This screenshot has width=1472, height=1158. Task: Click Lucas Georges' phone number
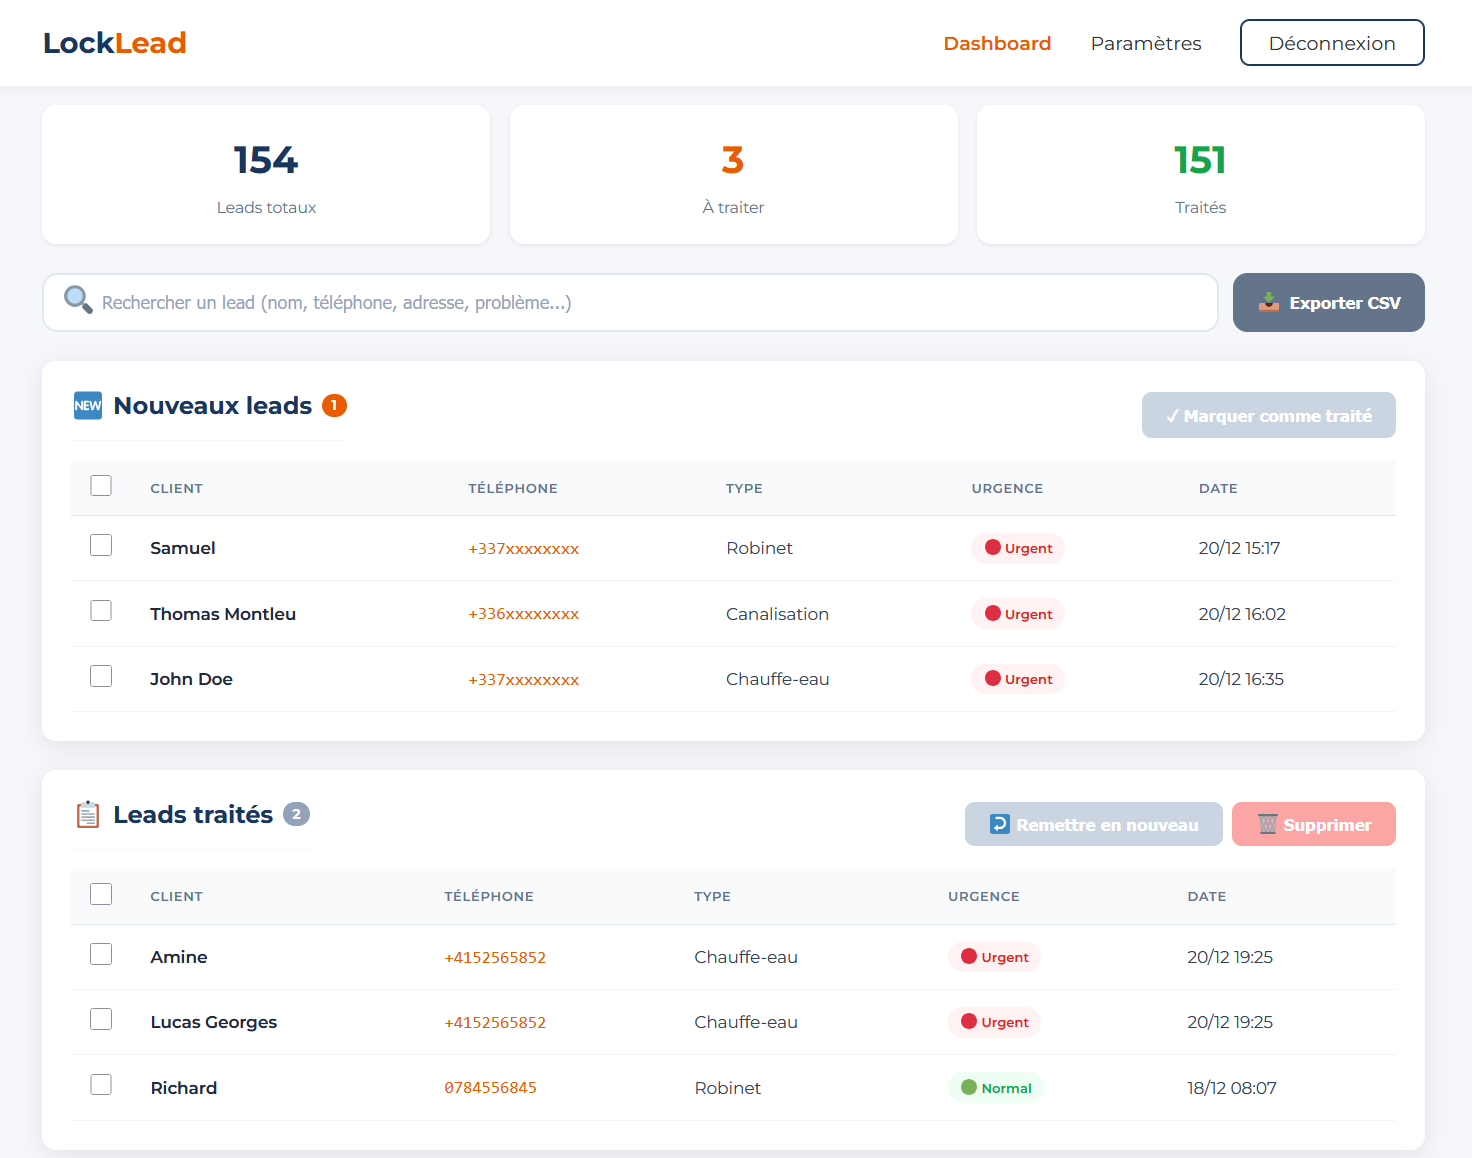tap(495, 1023)
